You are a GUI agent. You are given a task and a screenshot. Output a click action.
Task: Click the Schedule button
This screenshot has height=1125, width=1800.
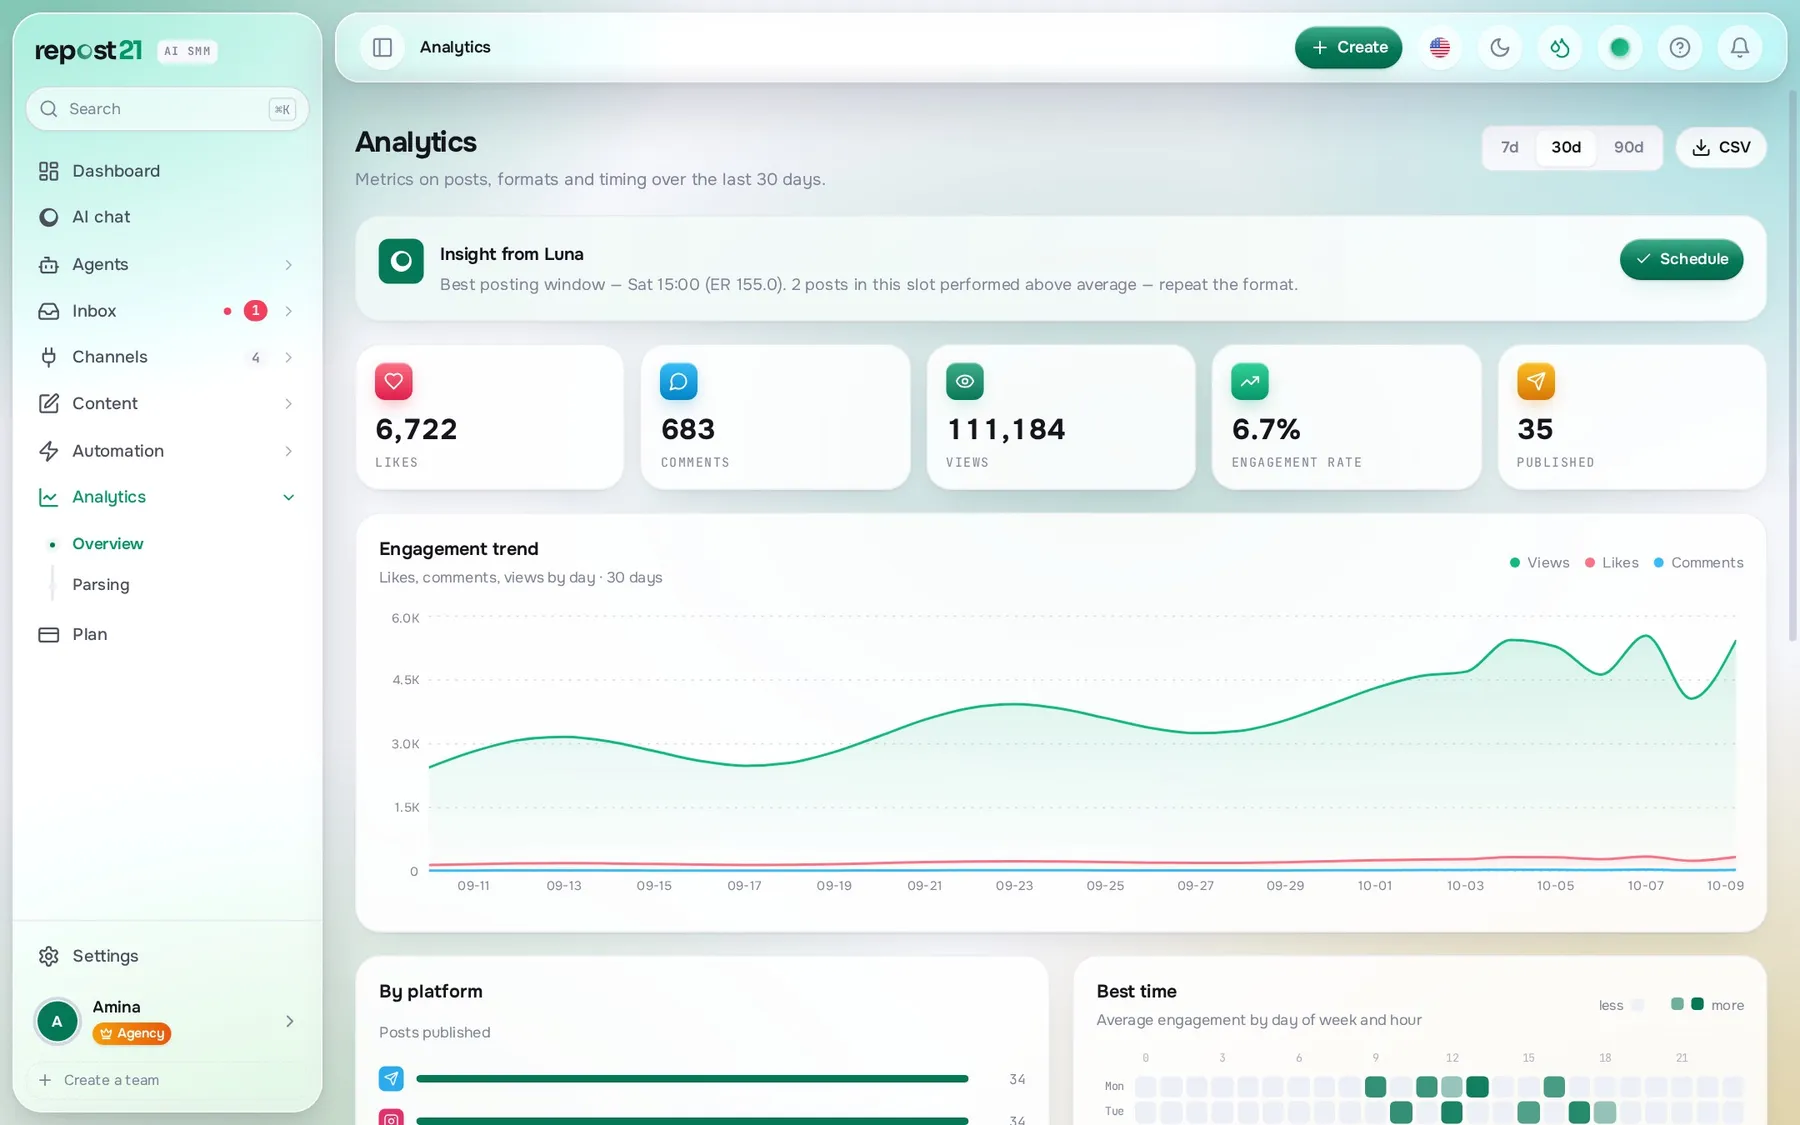(1681, 259)
